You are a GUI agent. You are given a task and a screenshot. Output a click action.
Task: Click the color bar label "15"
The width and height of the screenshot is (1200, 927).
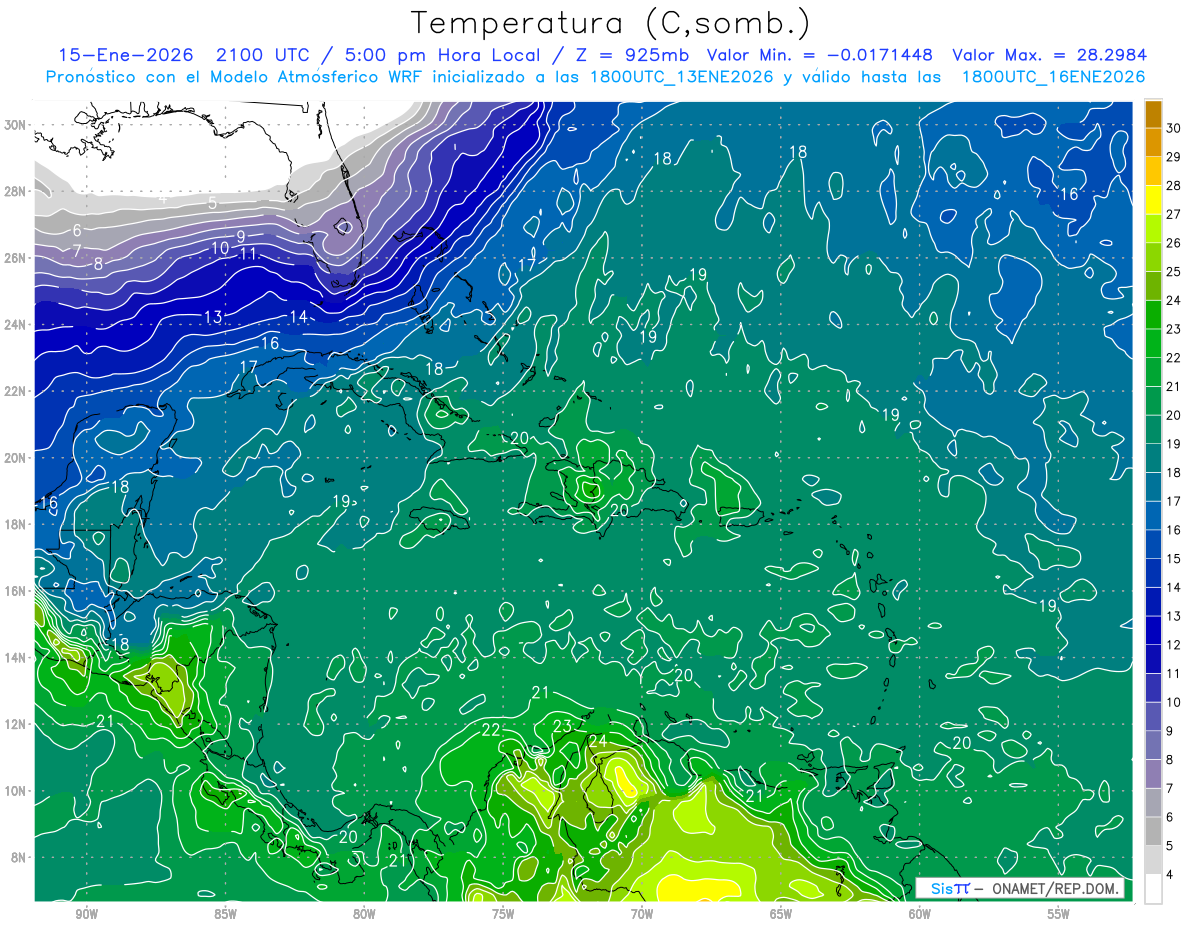pos(1174,558)
